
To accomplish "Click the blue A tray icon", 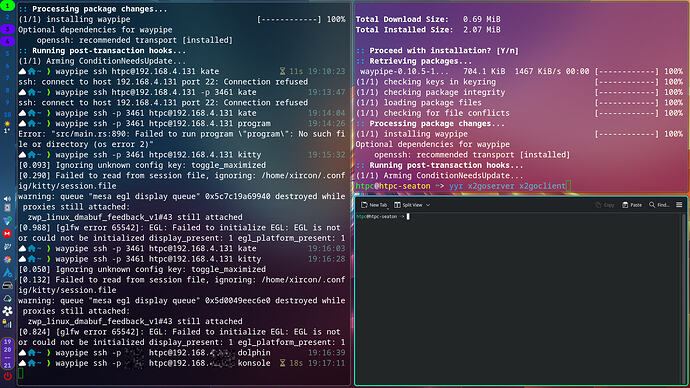I will pos(7,273).
